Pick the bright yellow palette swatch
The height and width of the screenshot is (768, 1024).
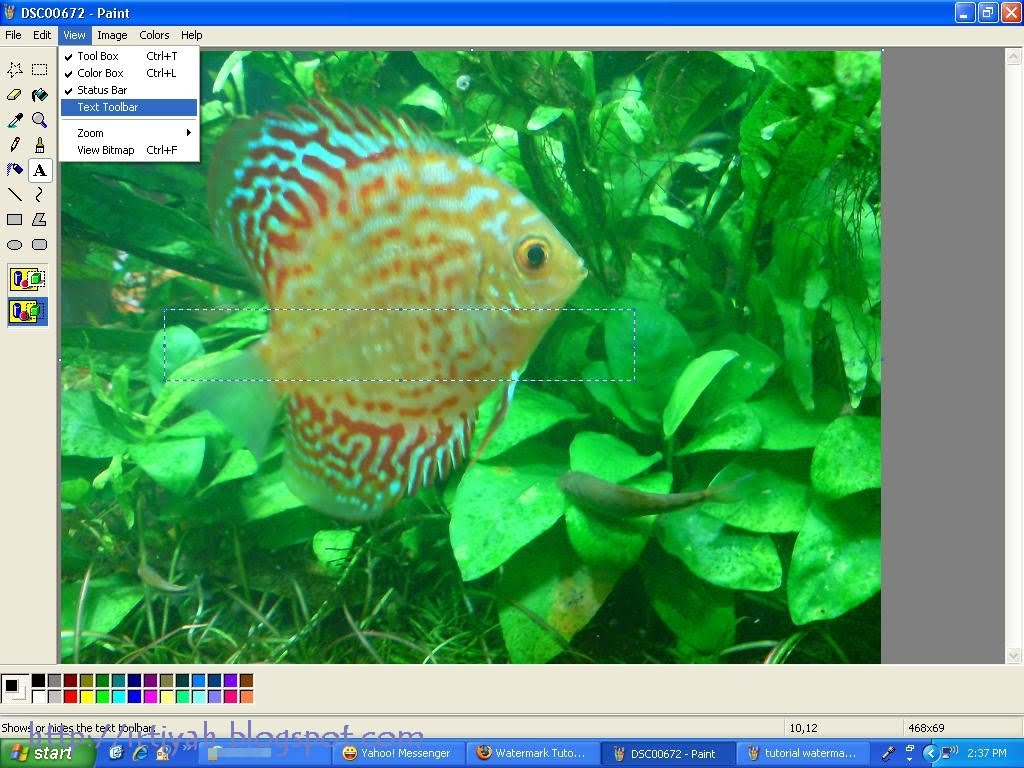tap(86, 697)
